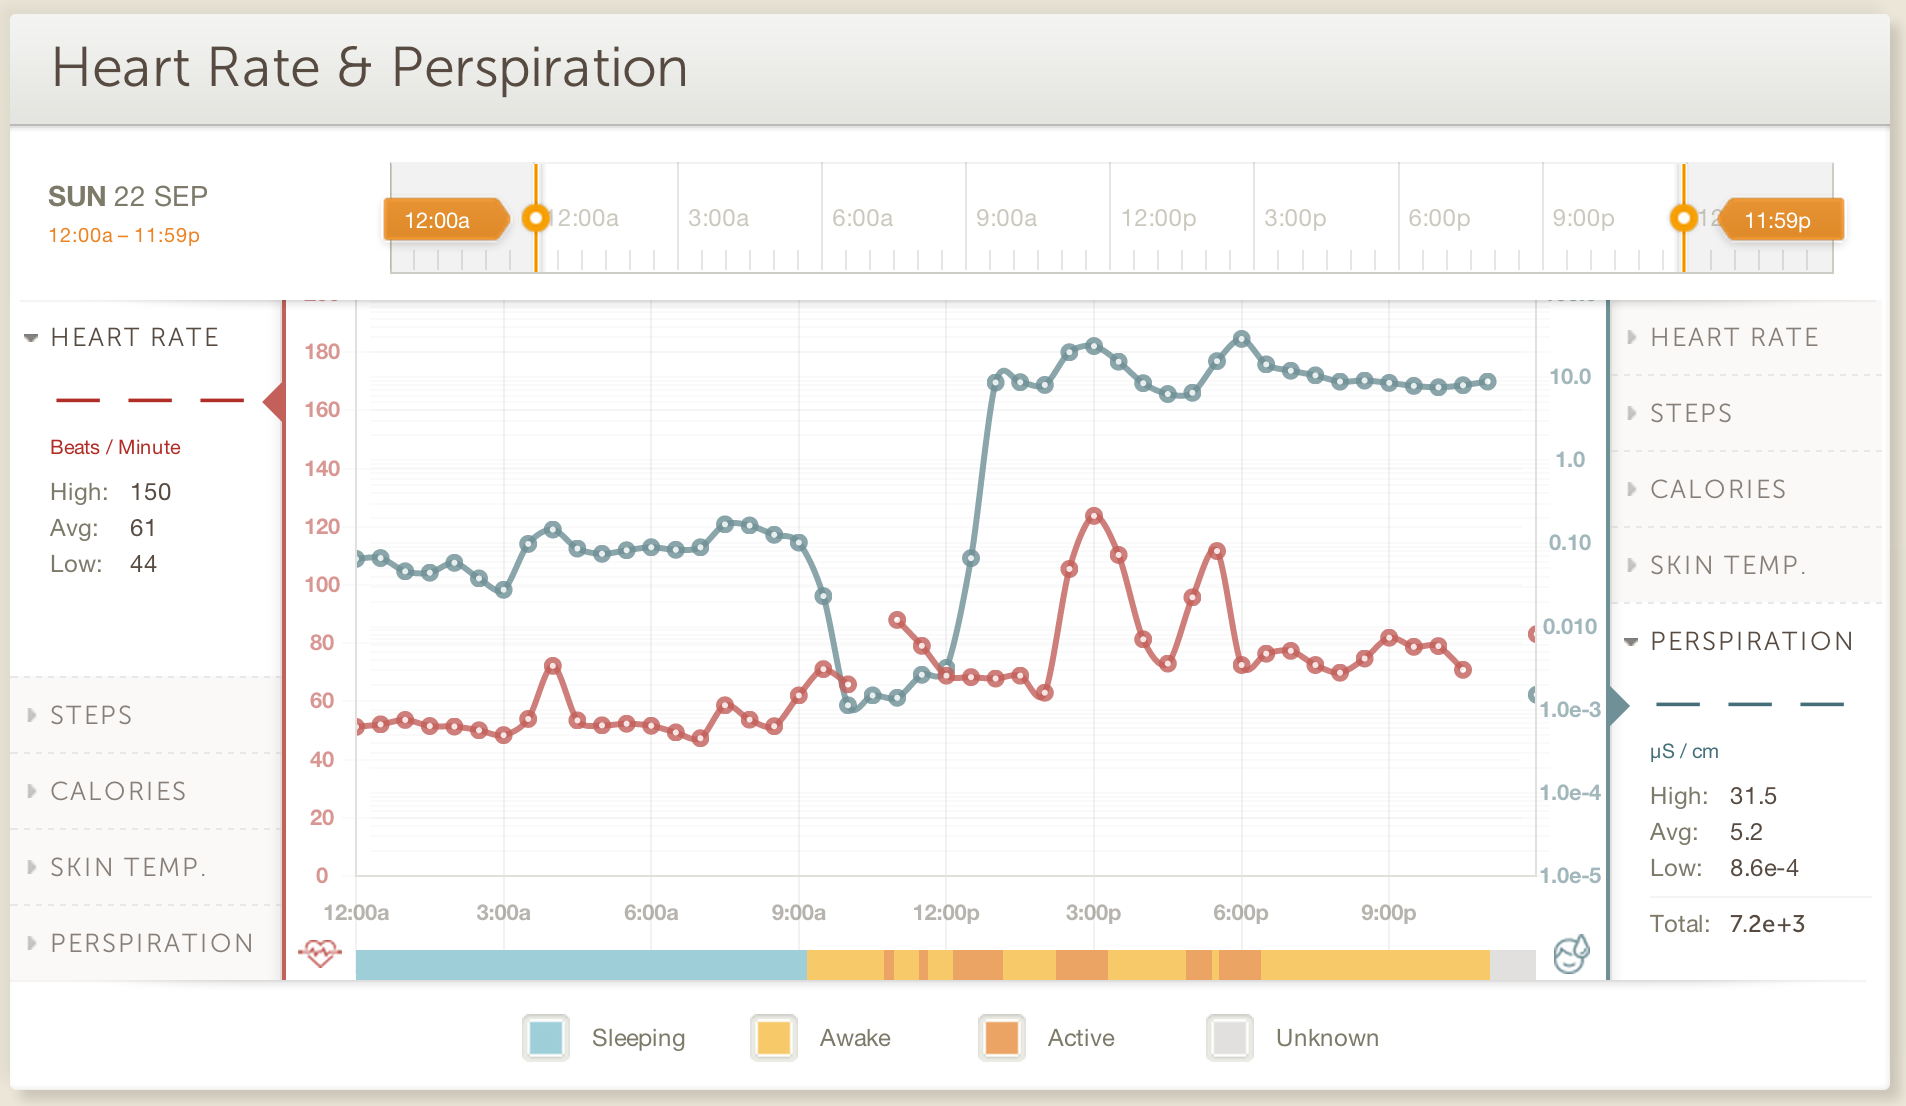Expand the left Calories section
The width and height of the screenshot is (1906, 1106).
(x=118, y=791)
